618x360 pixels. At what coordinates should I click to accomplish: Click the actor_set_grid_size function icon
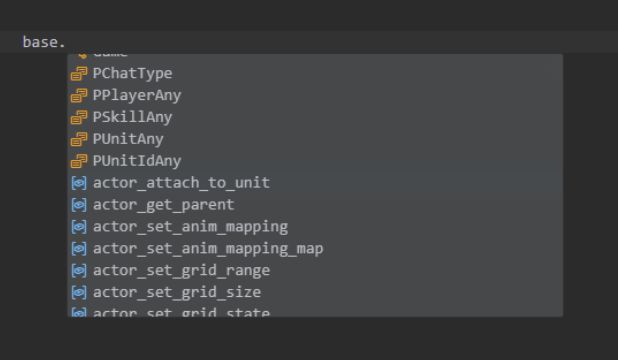pos(79,293)
